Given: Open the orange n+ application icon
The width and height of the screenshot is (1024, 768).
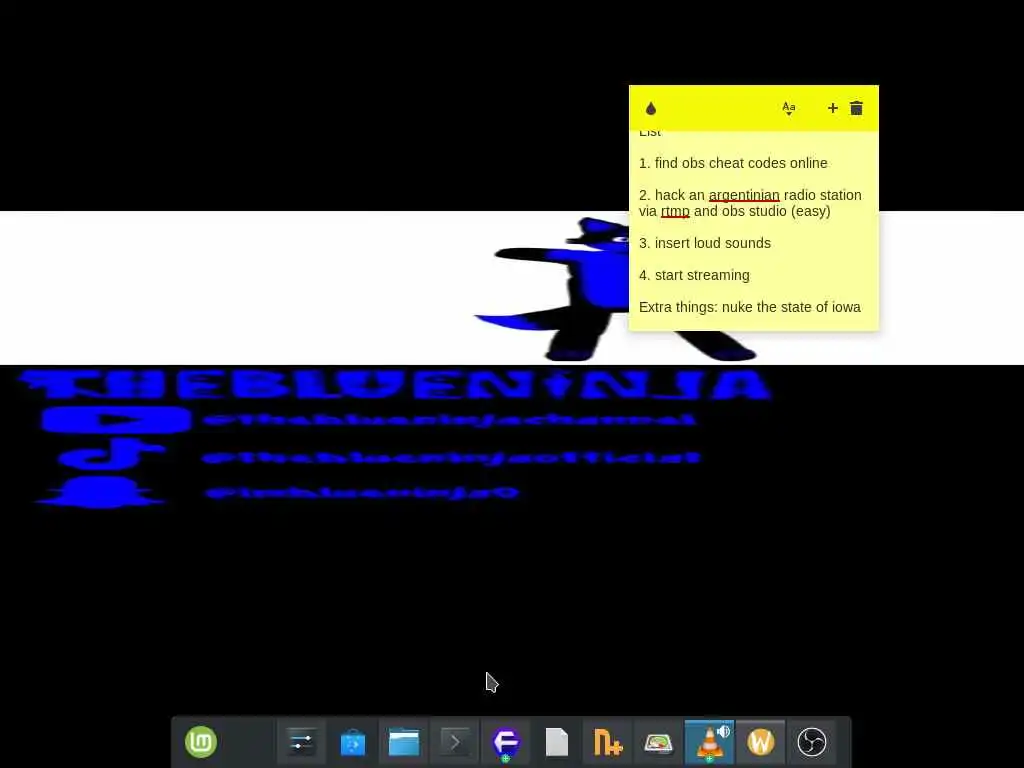Looking at the screenshot, I should pyautogui.click(x=607, y=743).
